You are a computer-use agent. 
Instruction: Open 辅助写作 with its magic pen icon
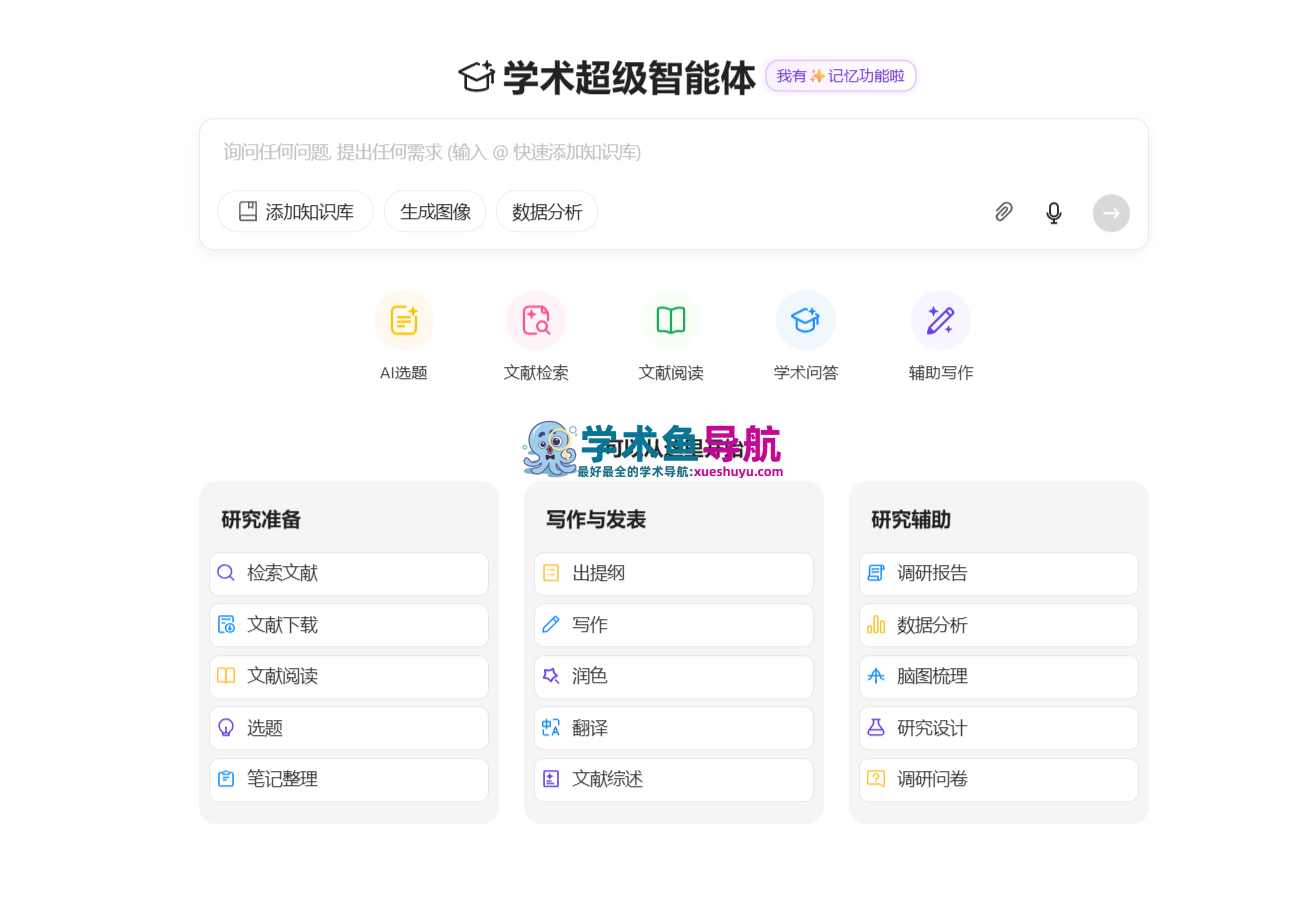[940, 319]
